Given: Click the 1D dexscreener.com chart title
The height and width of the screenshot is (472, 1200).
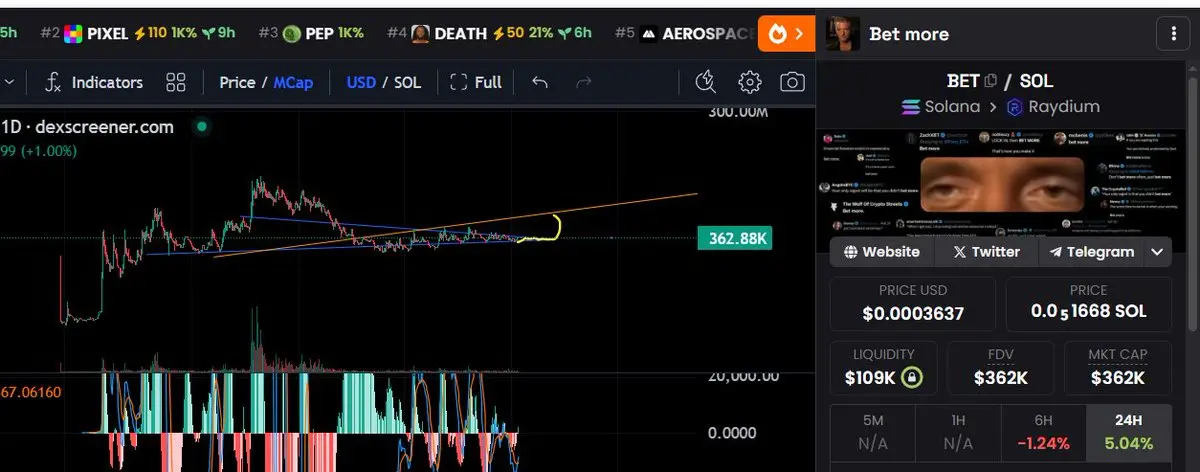Looking at the screenshot, I should tap(87, 127).
